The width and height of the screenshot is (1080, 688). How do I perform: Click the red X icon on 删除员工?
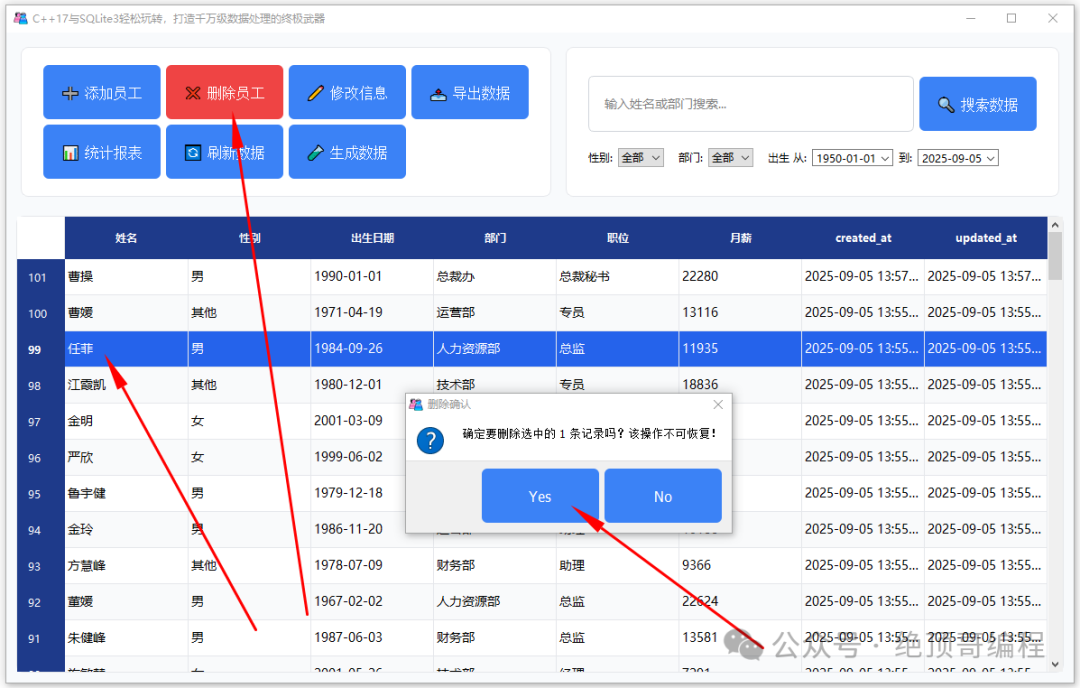tap(193, 93)
